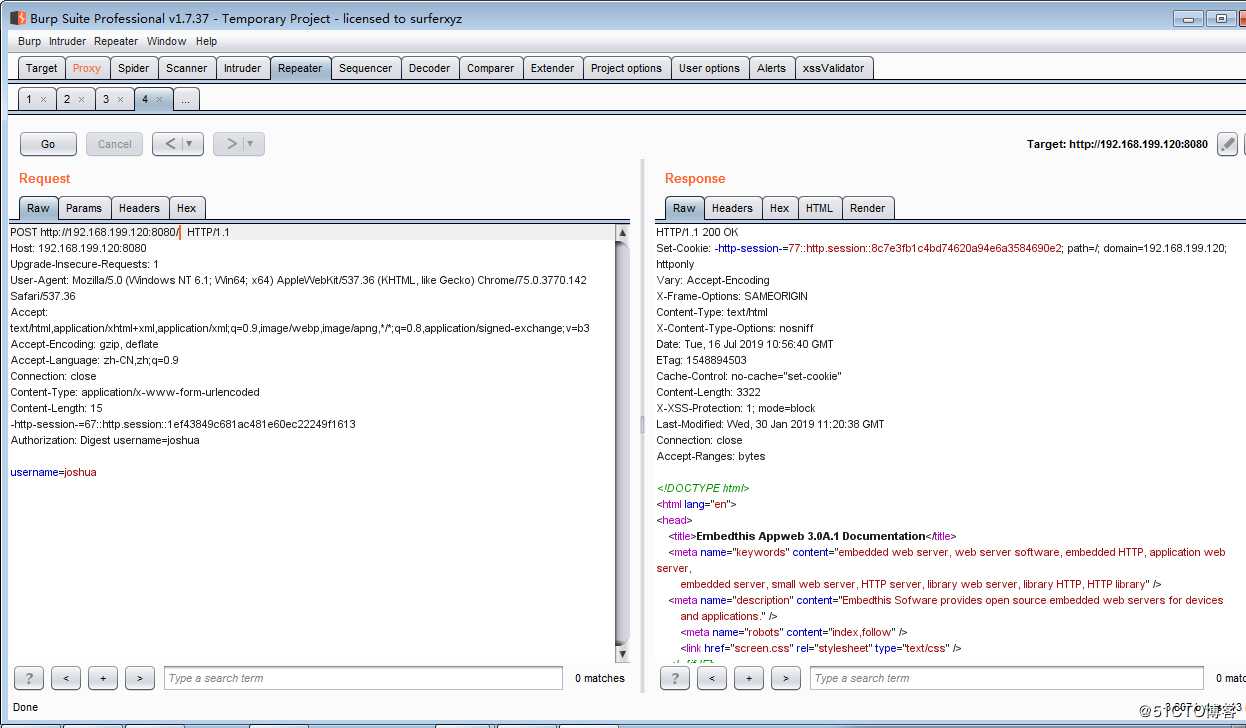Open the Target tab
The image size is (1246, 728).
coord(42,68)
